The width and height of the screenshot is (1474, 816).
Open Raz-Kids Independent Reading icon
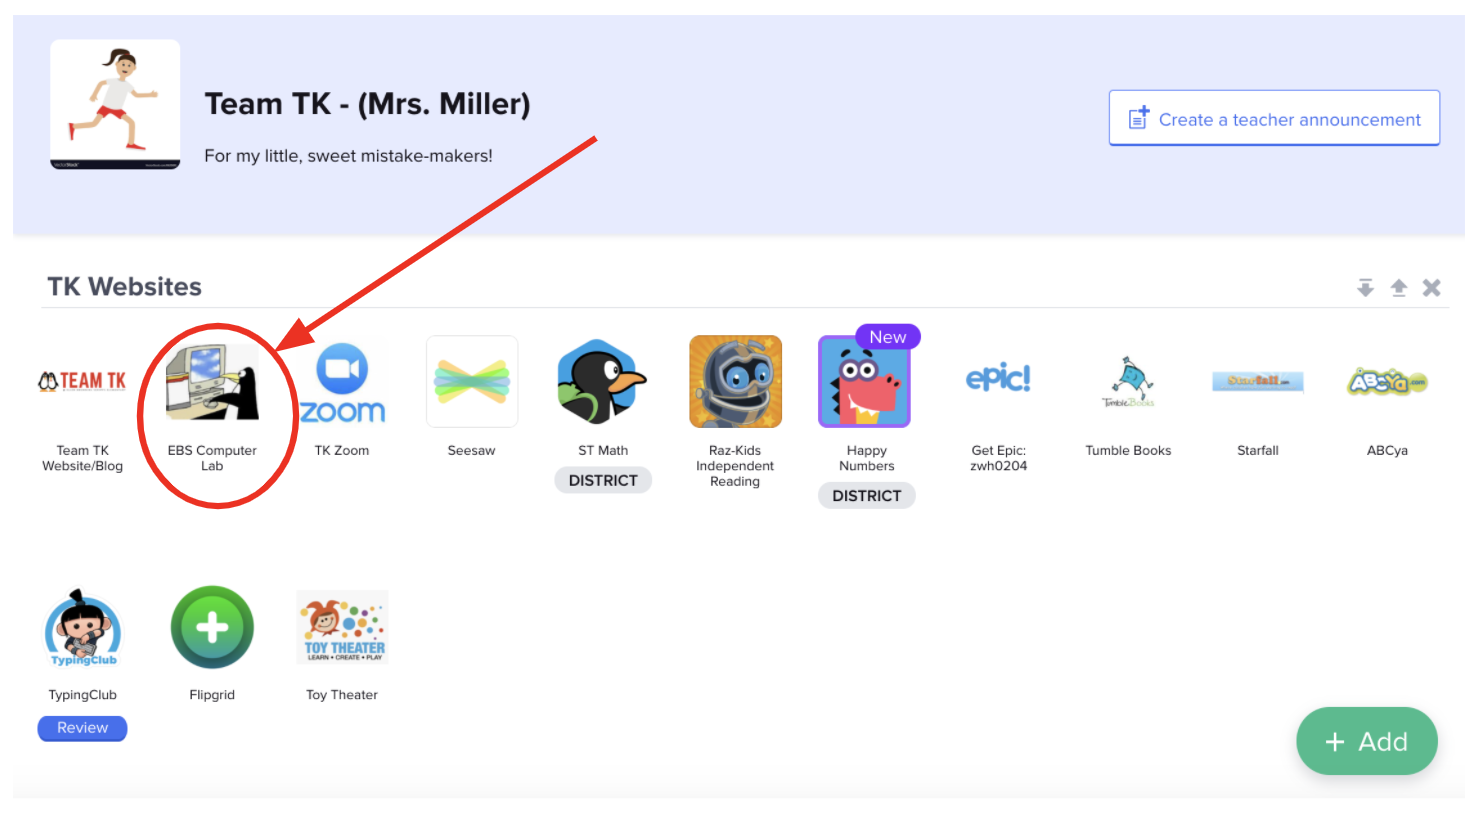[x=735, y=382]
